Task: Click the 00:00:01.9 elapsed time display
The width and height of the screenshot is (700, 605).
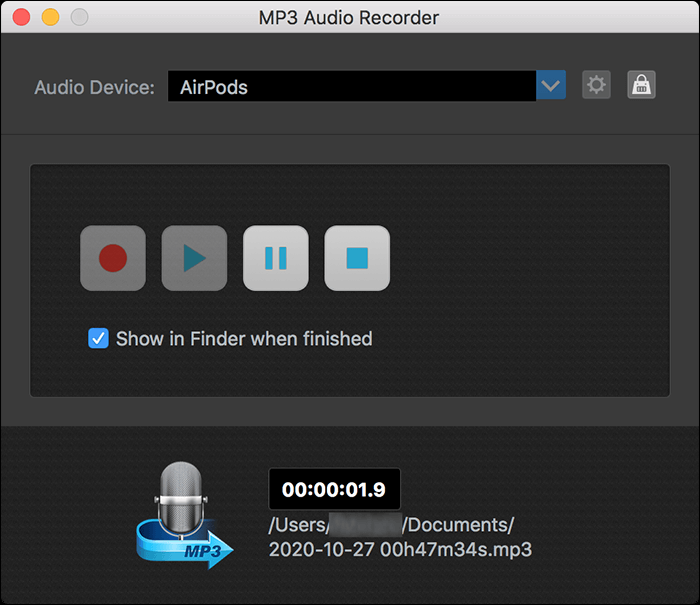Action: 334,490
